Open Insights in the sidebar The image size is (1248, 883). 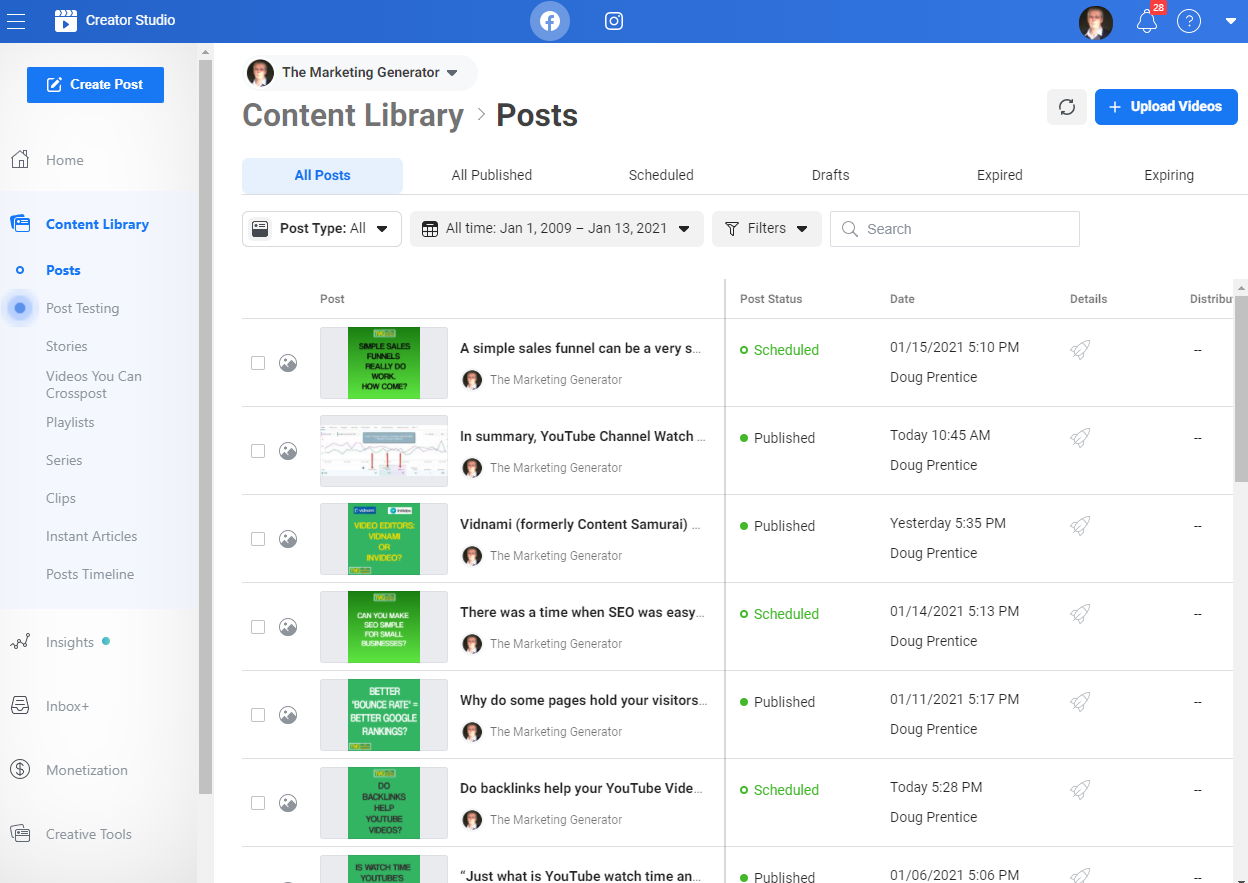(69, 642)
